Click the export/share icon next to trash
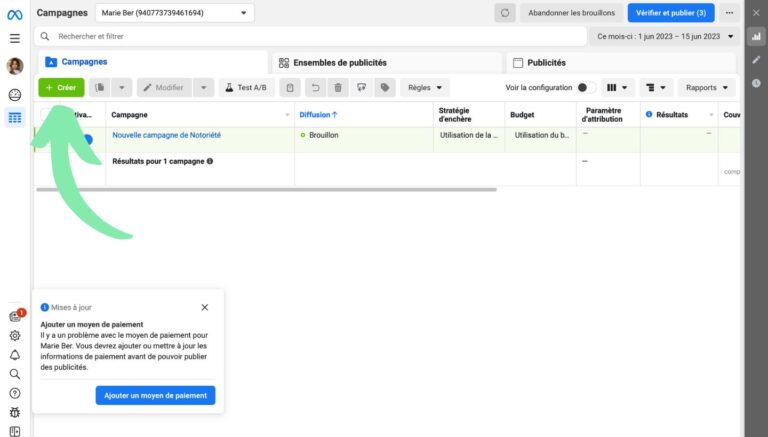Image resolution: width=768 pixels, height=437 pixels. click(x=361, y=88)
